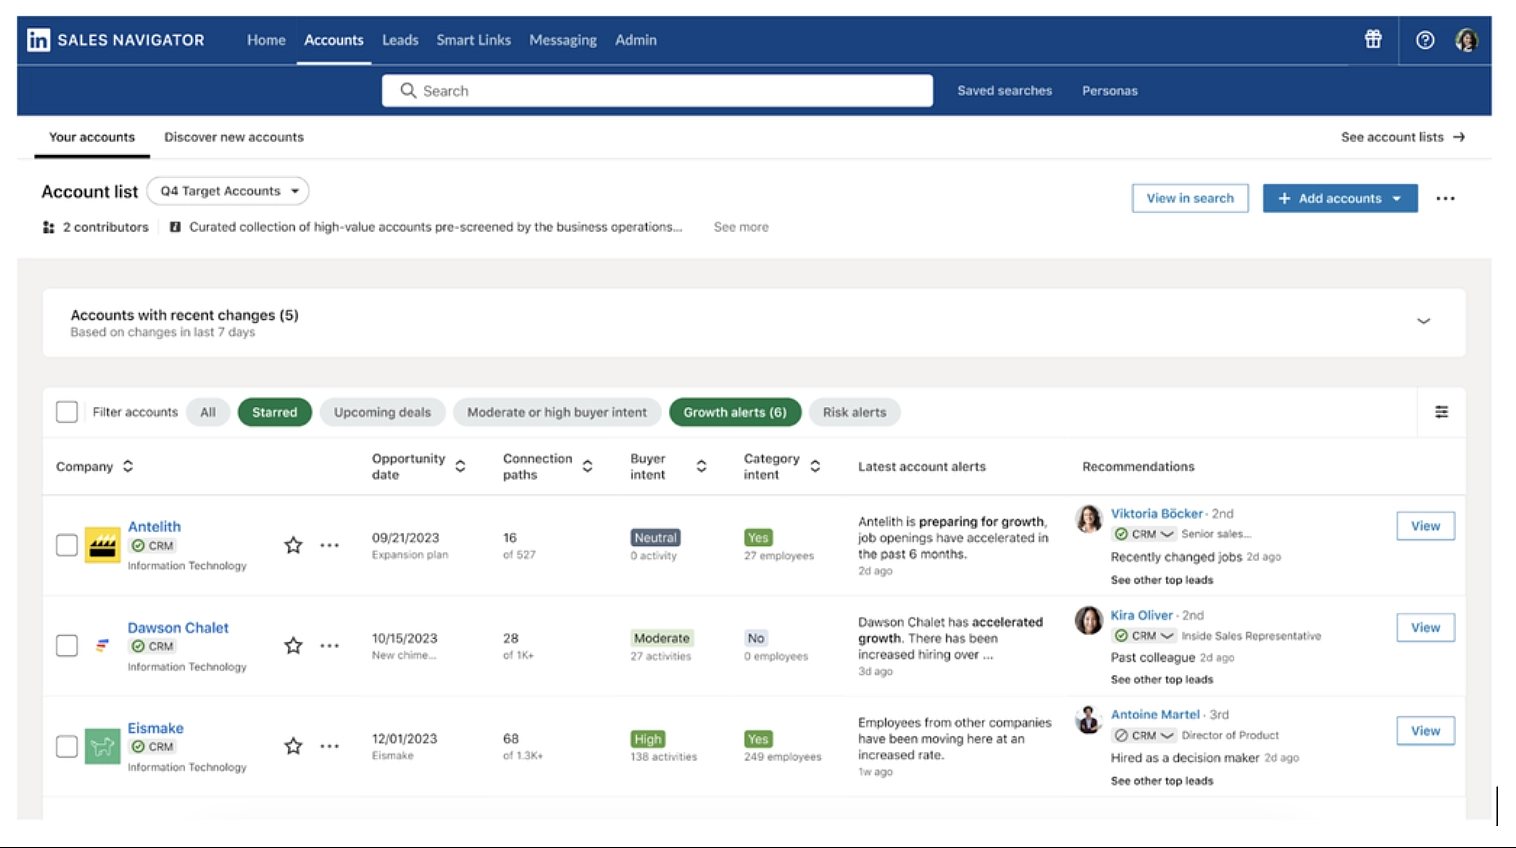This screenshot has height=848, width=1516.
Task: Click Antoine Martel's profile photo
Action: (1088, 720)
